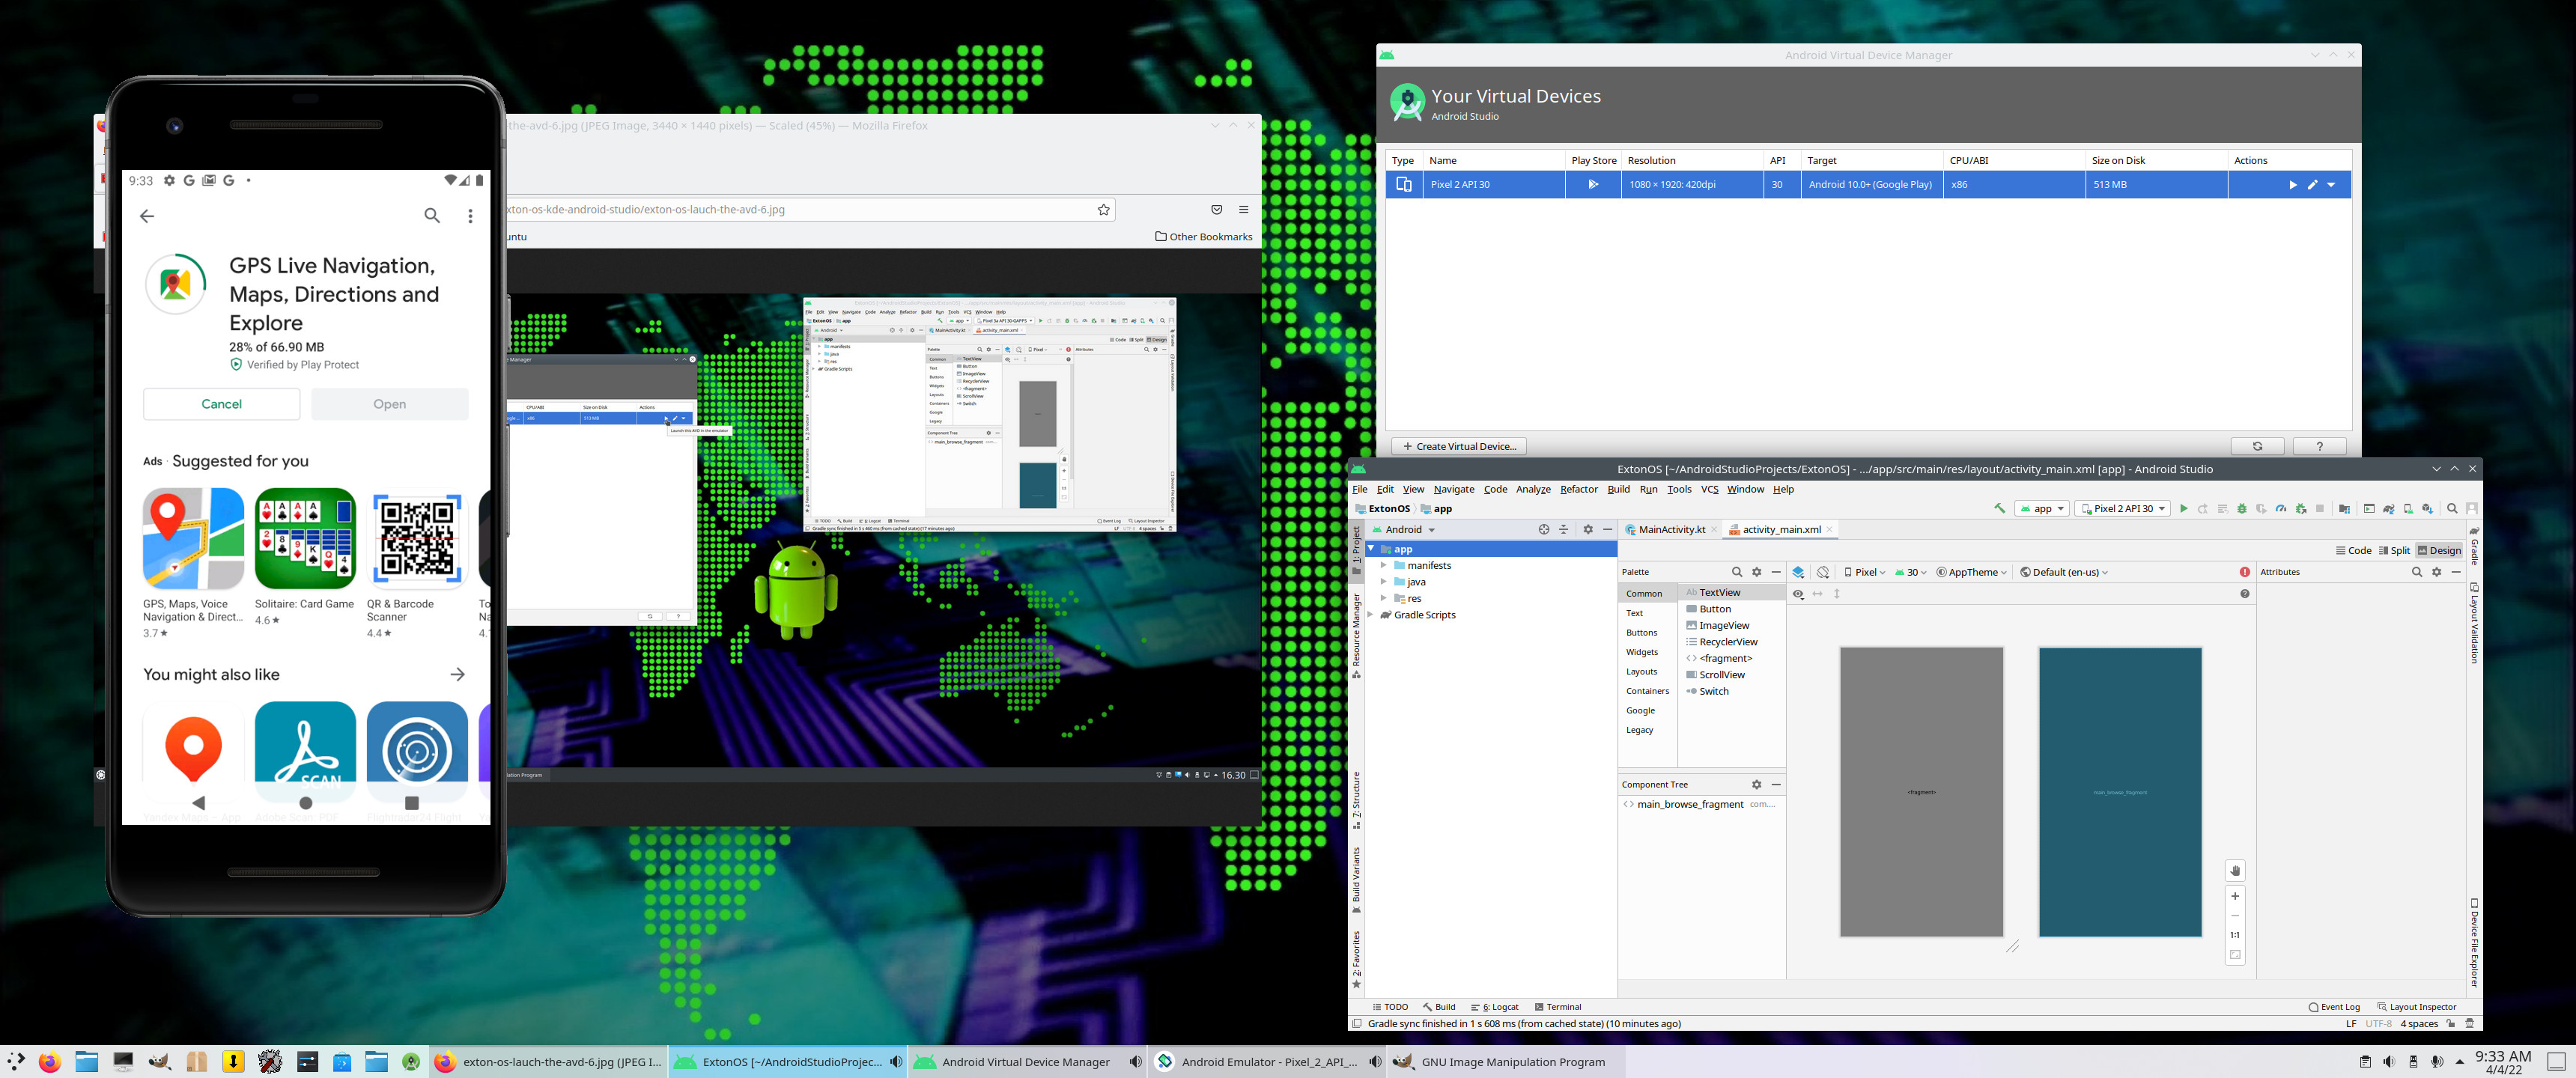The image size is (2576, 1078).
Task: Click Search Everywhere magnifier in Android Studio toolbar
Action: pyautogui.click(x=2453, y=509)
